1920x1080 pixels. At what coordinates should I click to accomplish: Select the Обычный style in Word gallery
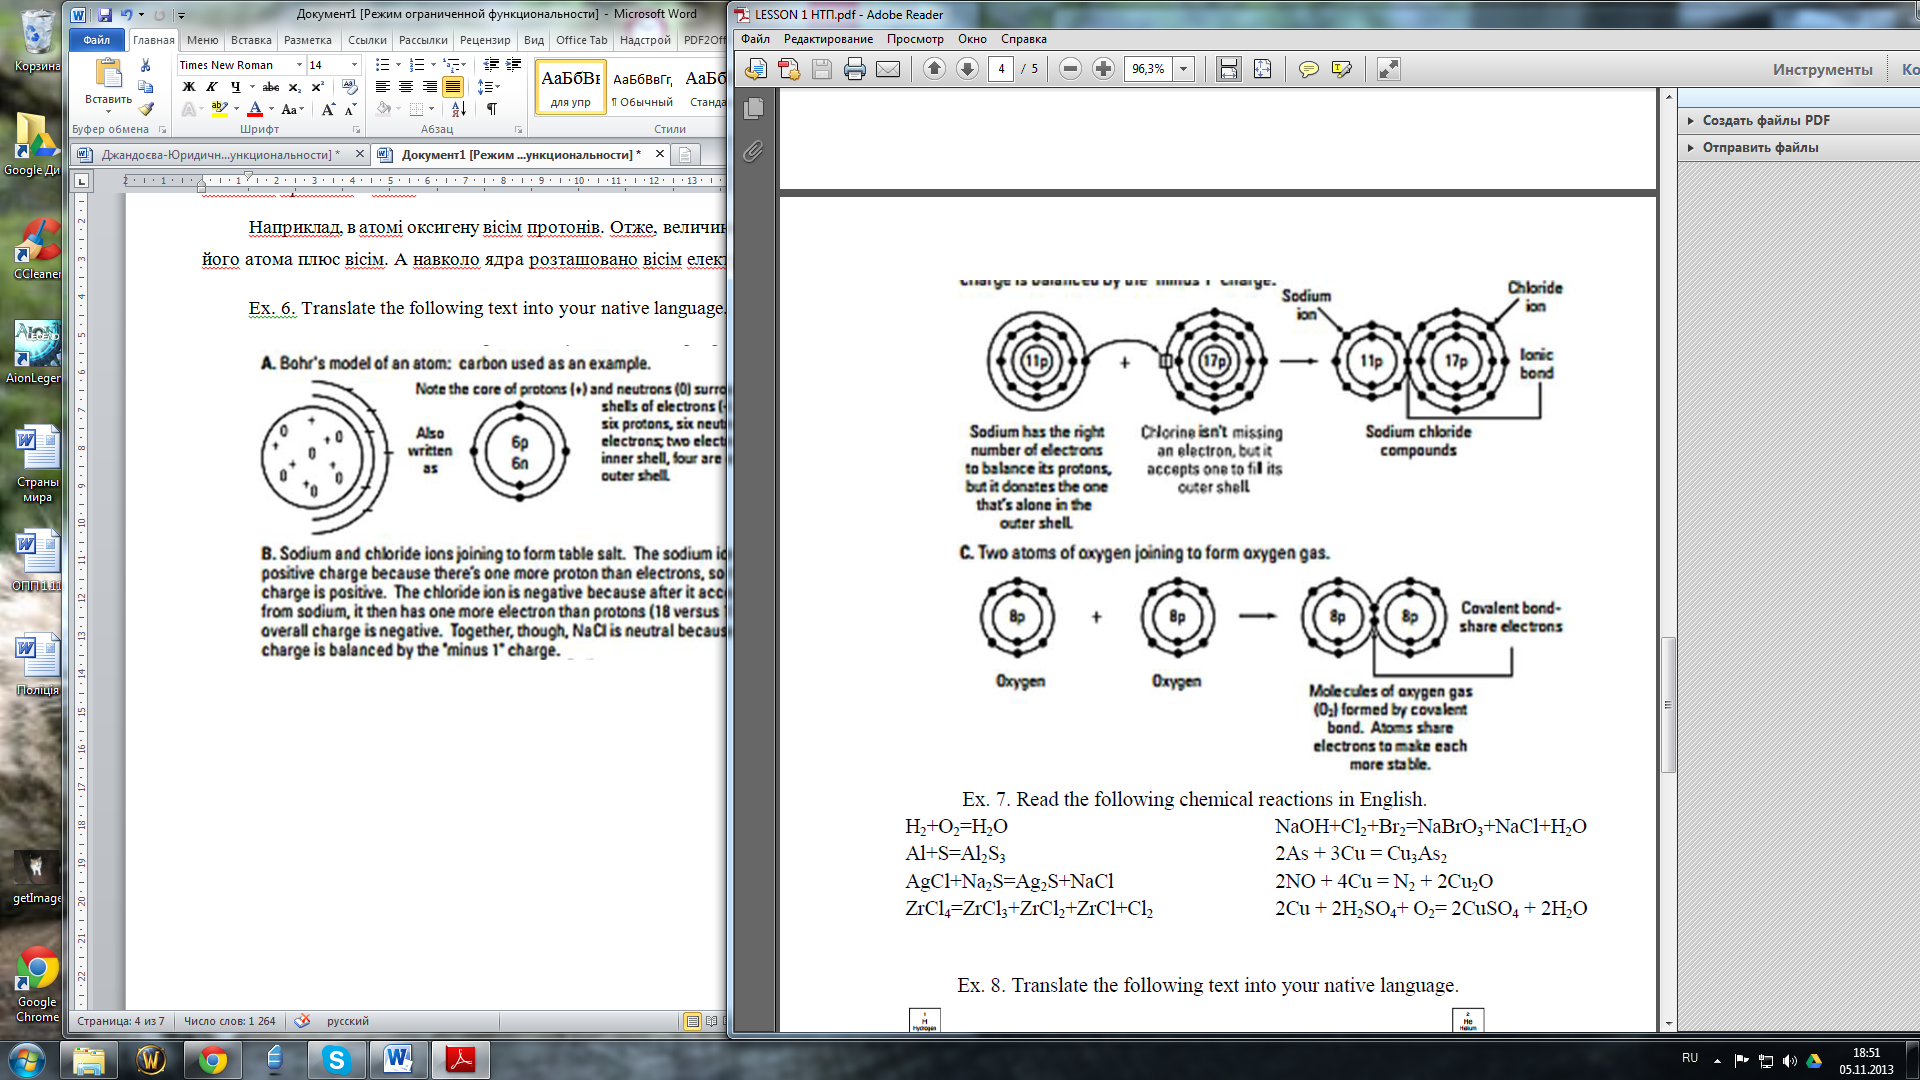click(x=642, y=88)
